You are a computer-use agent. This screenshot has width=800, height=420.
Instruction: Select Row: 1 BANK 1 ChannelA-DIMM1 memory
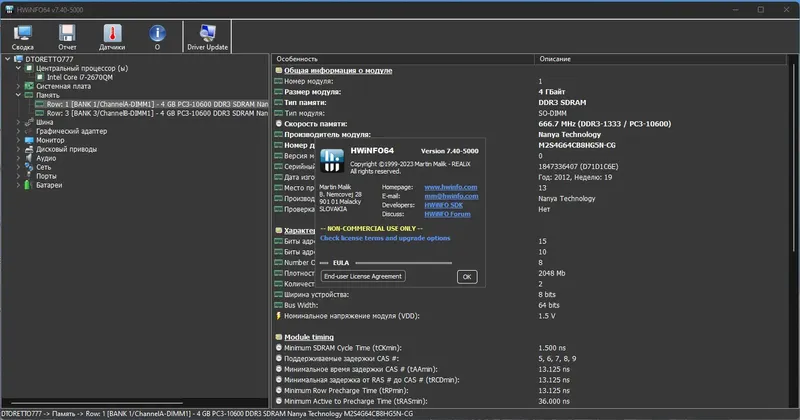tap(157, 104)
